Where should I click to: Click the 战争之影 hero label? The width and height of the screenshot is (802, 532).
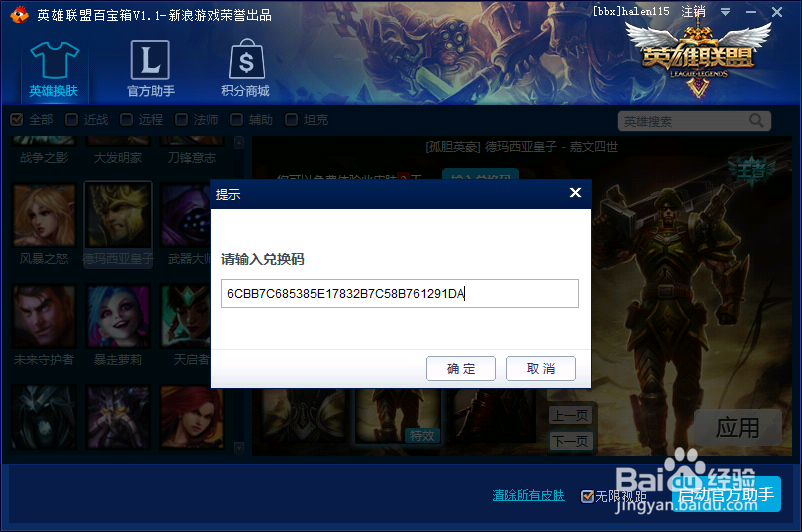click(x=44, y=158)
